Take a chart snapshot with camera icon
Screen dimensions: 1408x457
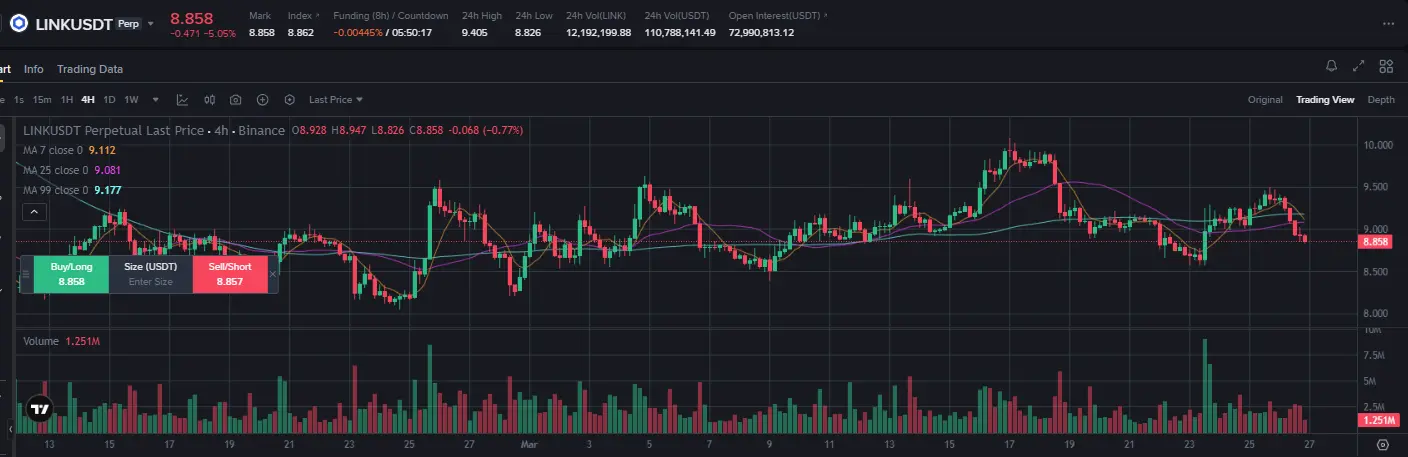pos(236,100)
